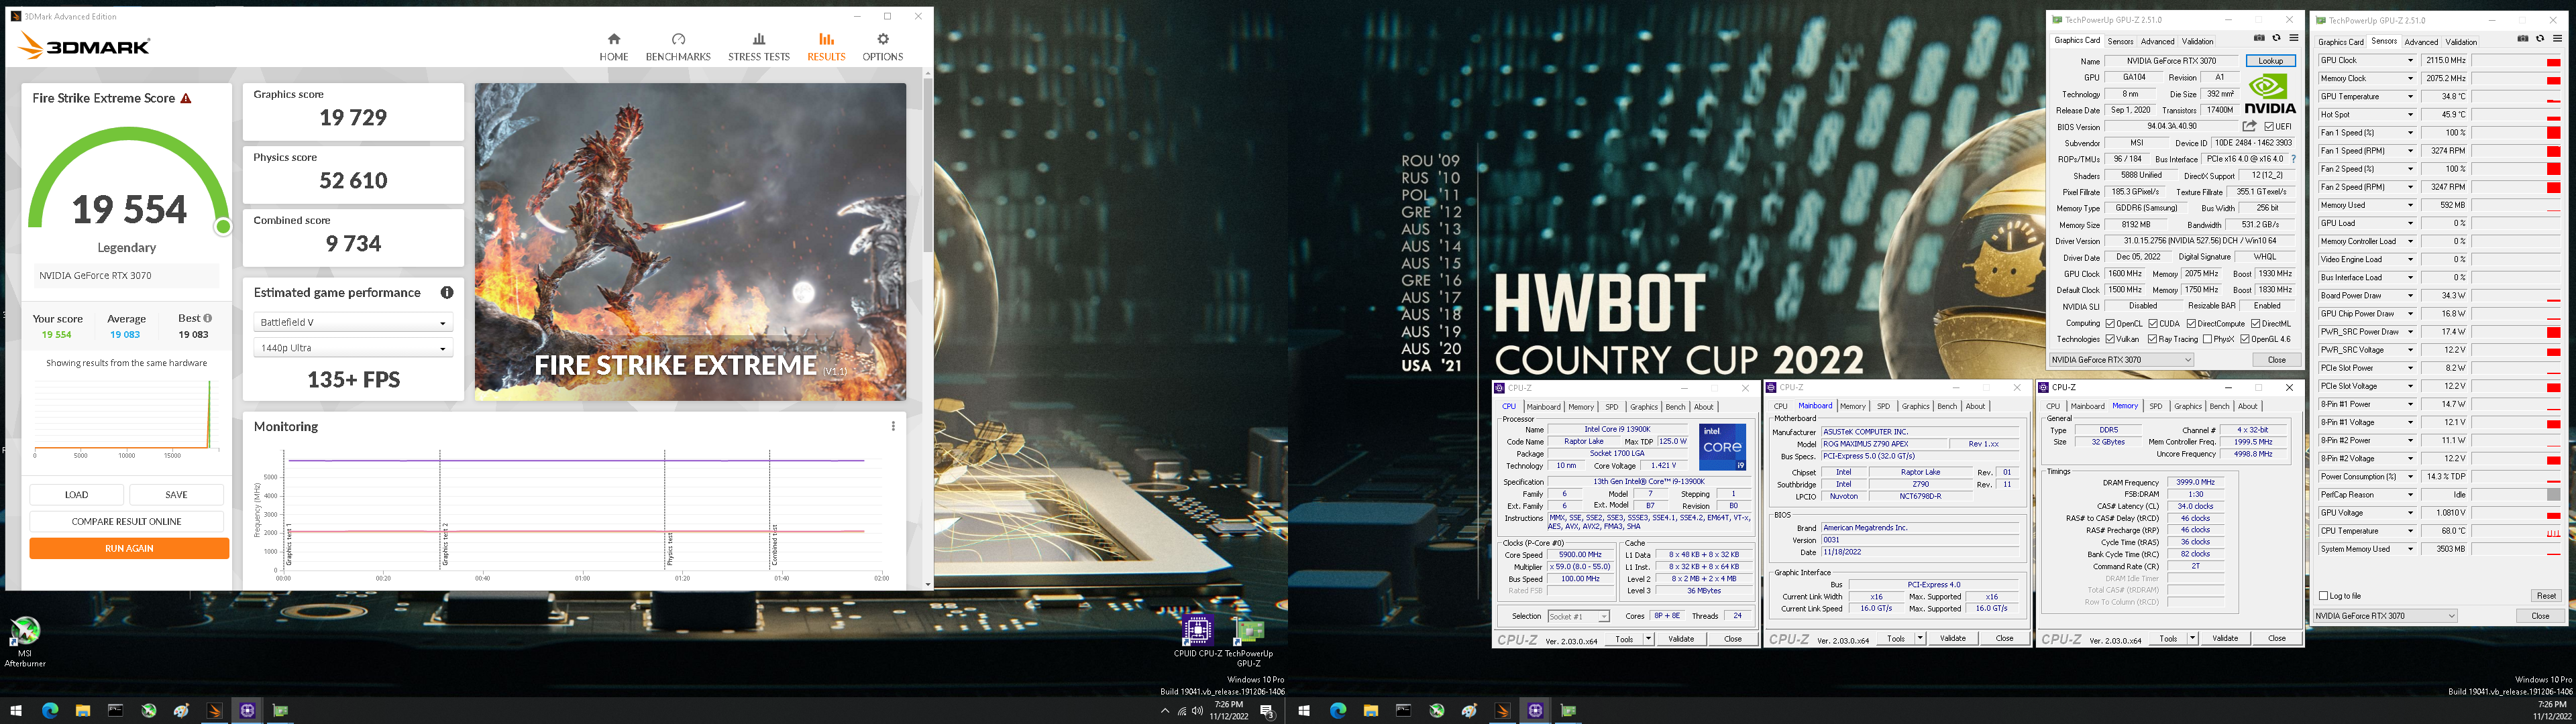This screenshot has width=2576, height=724.
Task: Switch to Sensors tab in GPU-Z Graphics Card window
Action: pos(2120,41)
